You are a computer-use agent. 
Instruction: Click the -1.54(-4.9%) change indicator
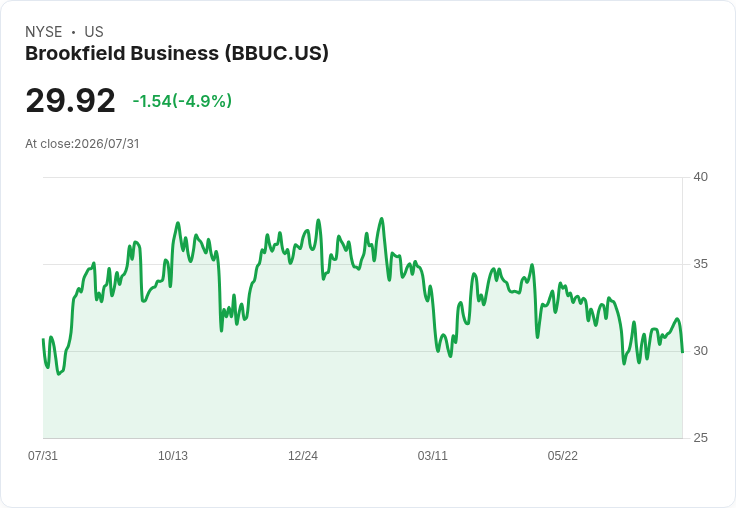click(182, 101)
